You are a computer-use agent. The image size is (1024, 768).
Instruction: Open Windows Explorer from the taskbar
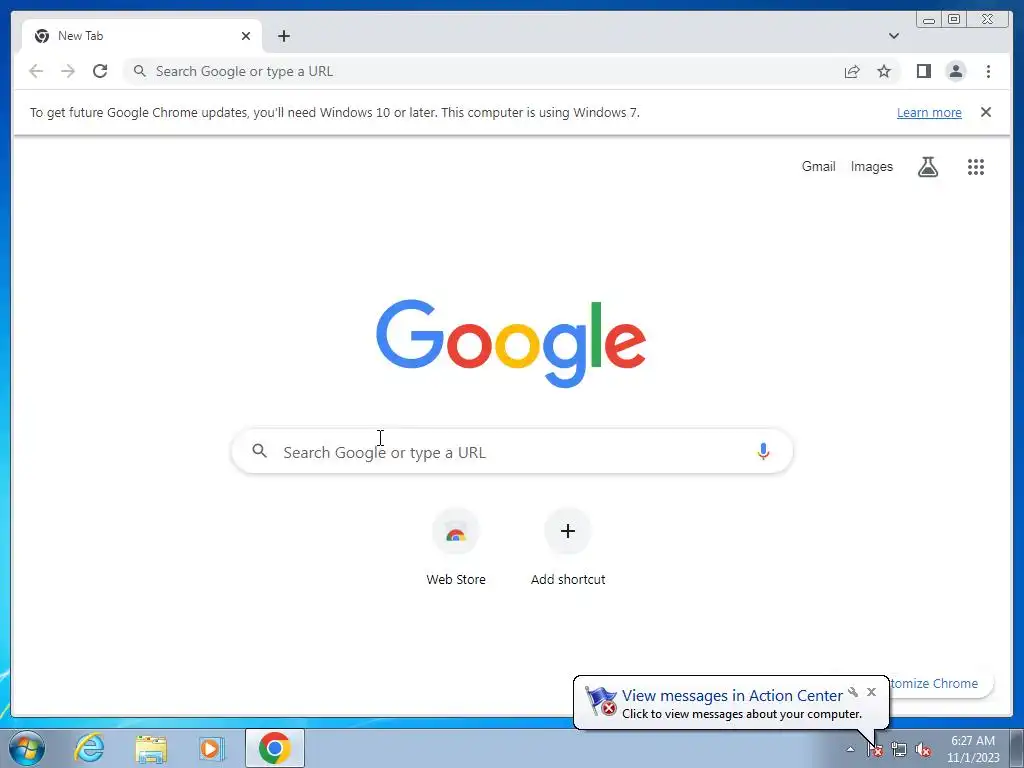click(x=151, y=748)
